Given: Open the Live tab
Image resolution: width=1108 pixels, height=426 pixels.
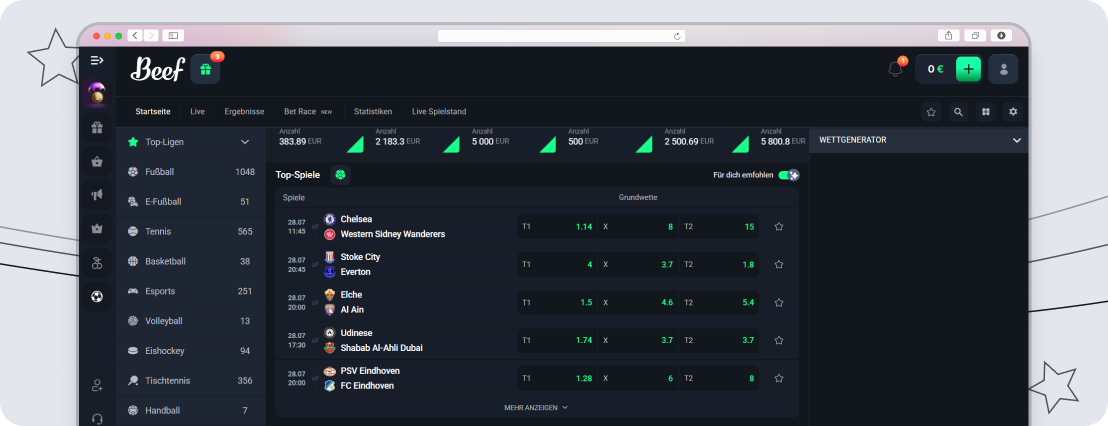Looking at the screenshot, I should 198,112.
